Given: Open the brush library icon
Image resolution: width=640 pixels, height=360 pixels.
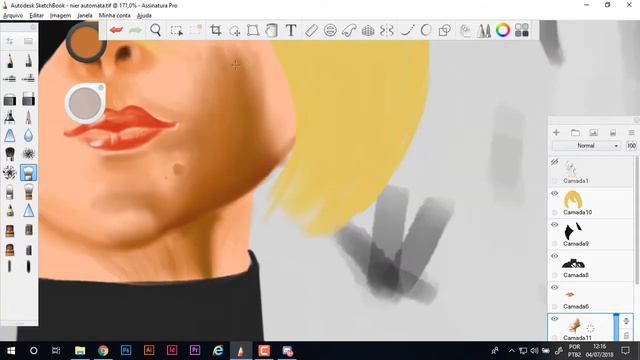Looking at the screenshot, I should (x=28, y=41).
